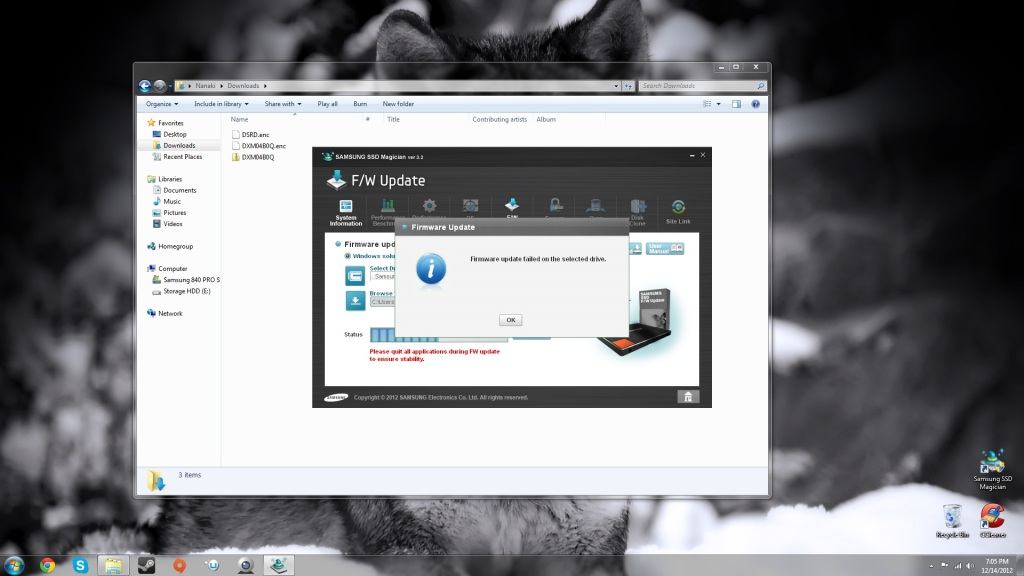Open Secure Erase padlock icon in Magician
This screenshot has width=1024, height=576.
(x=556, y=206)
